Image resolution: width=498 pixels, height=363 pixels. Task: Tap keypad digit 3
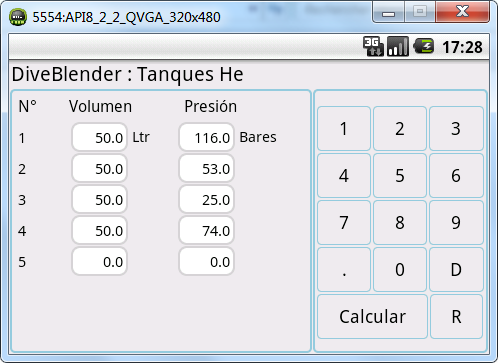pos(456,129)
